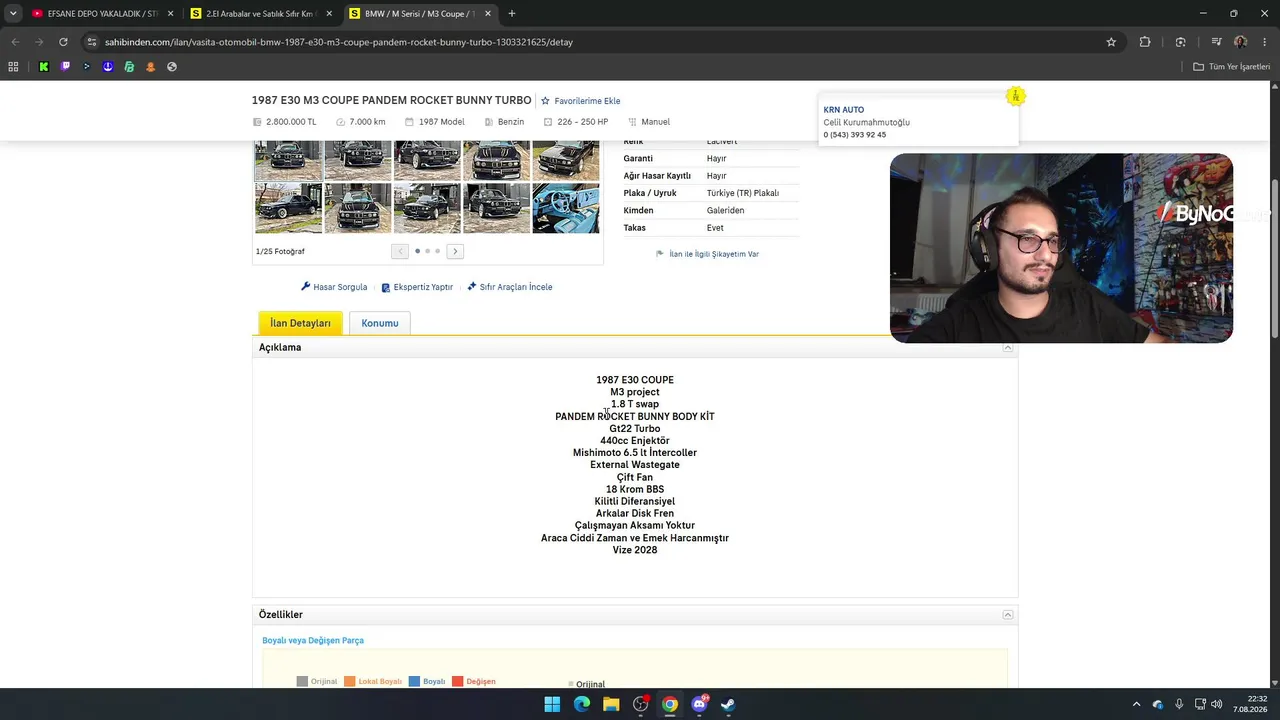The image size is (1280, 720).
Task: Open Discord from the taskbar
Action: pyautogui.click(x=699, y=704)
